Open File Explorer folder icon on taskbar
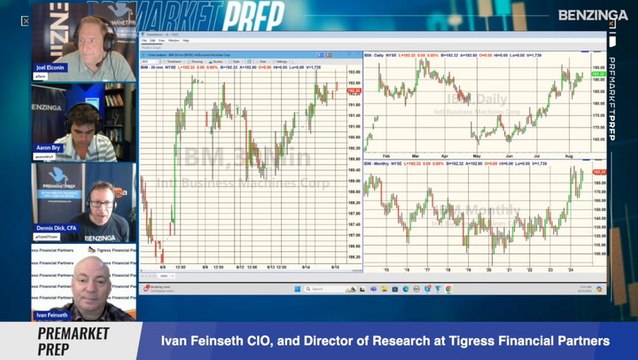The width and height of the screenshot is (638, 360). coord(384,289)
